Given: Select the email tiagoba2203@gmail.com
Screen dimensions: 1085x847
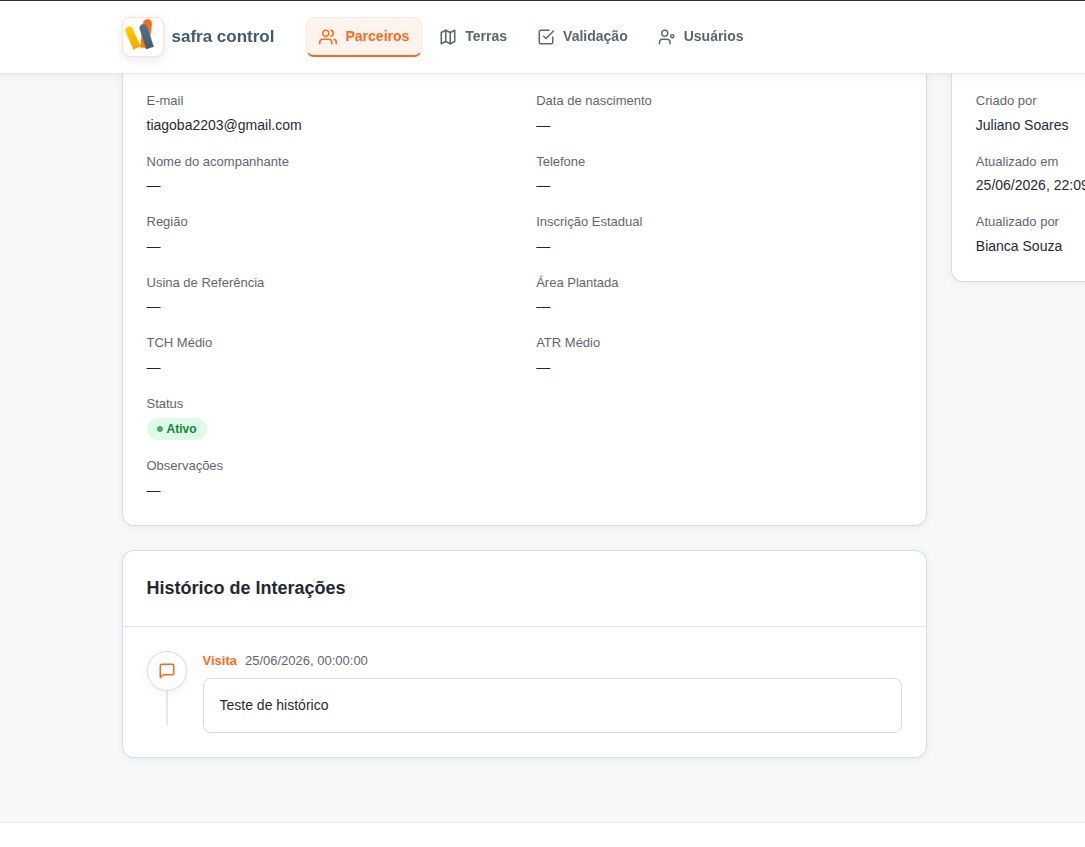Looking at the screenshot, I should point(224,125).
